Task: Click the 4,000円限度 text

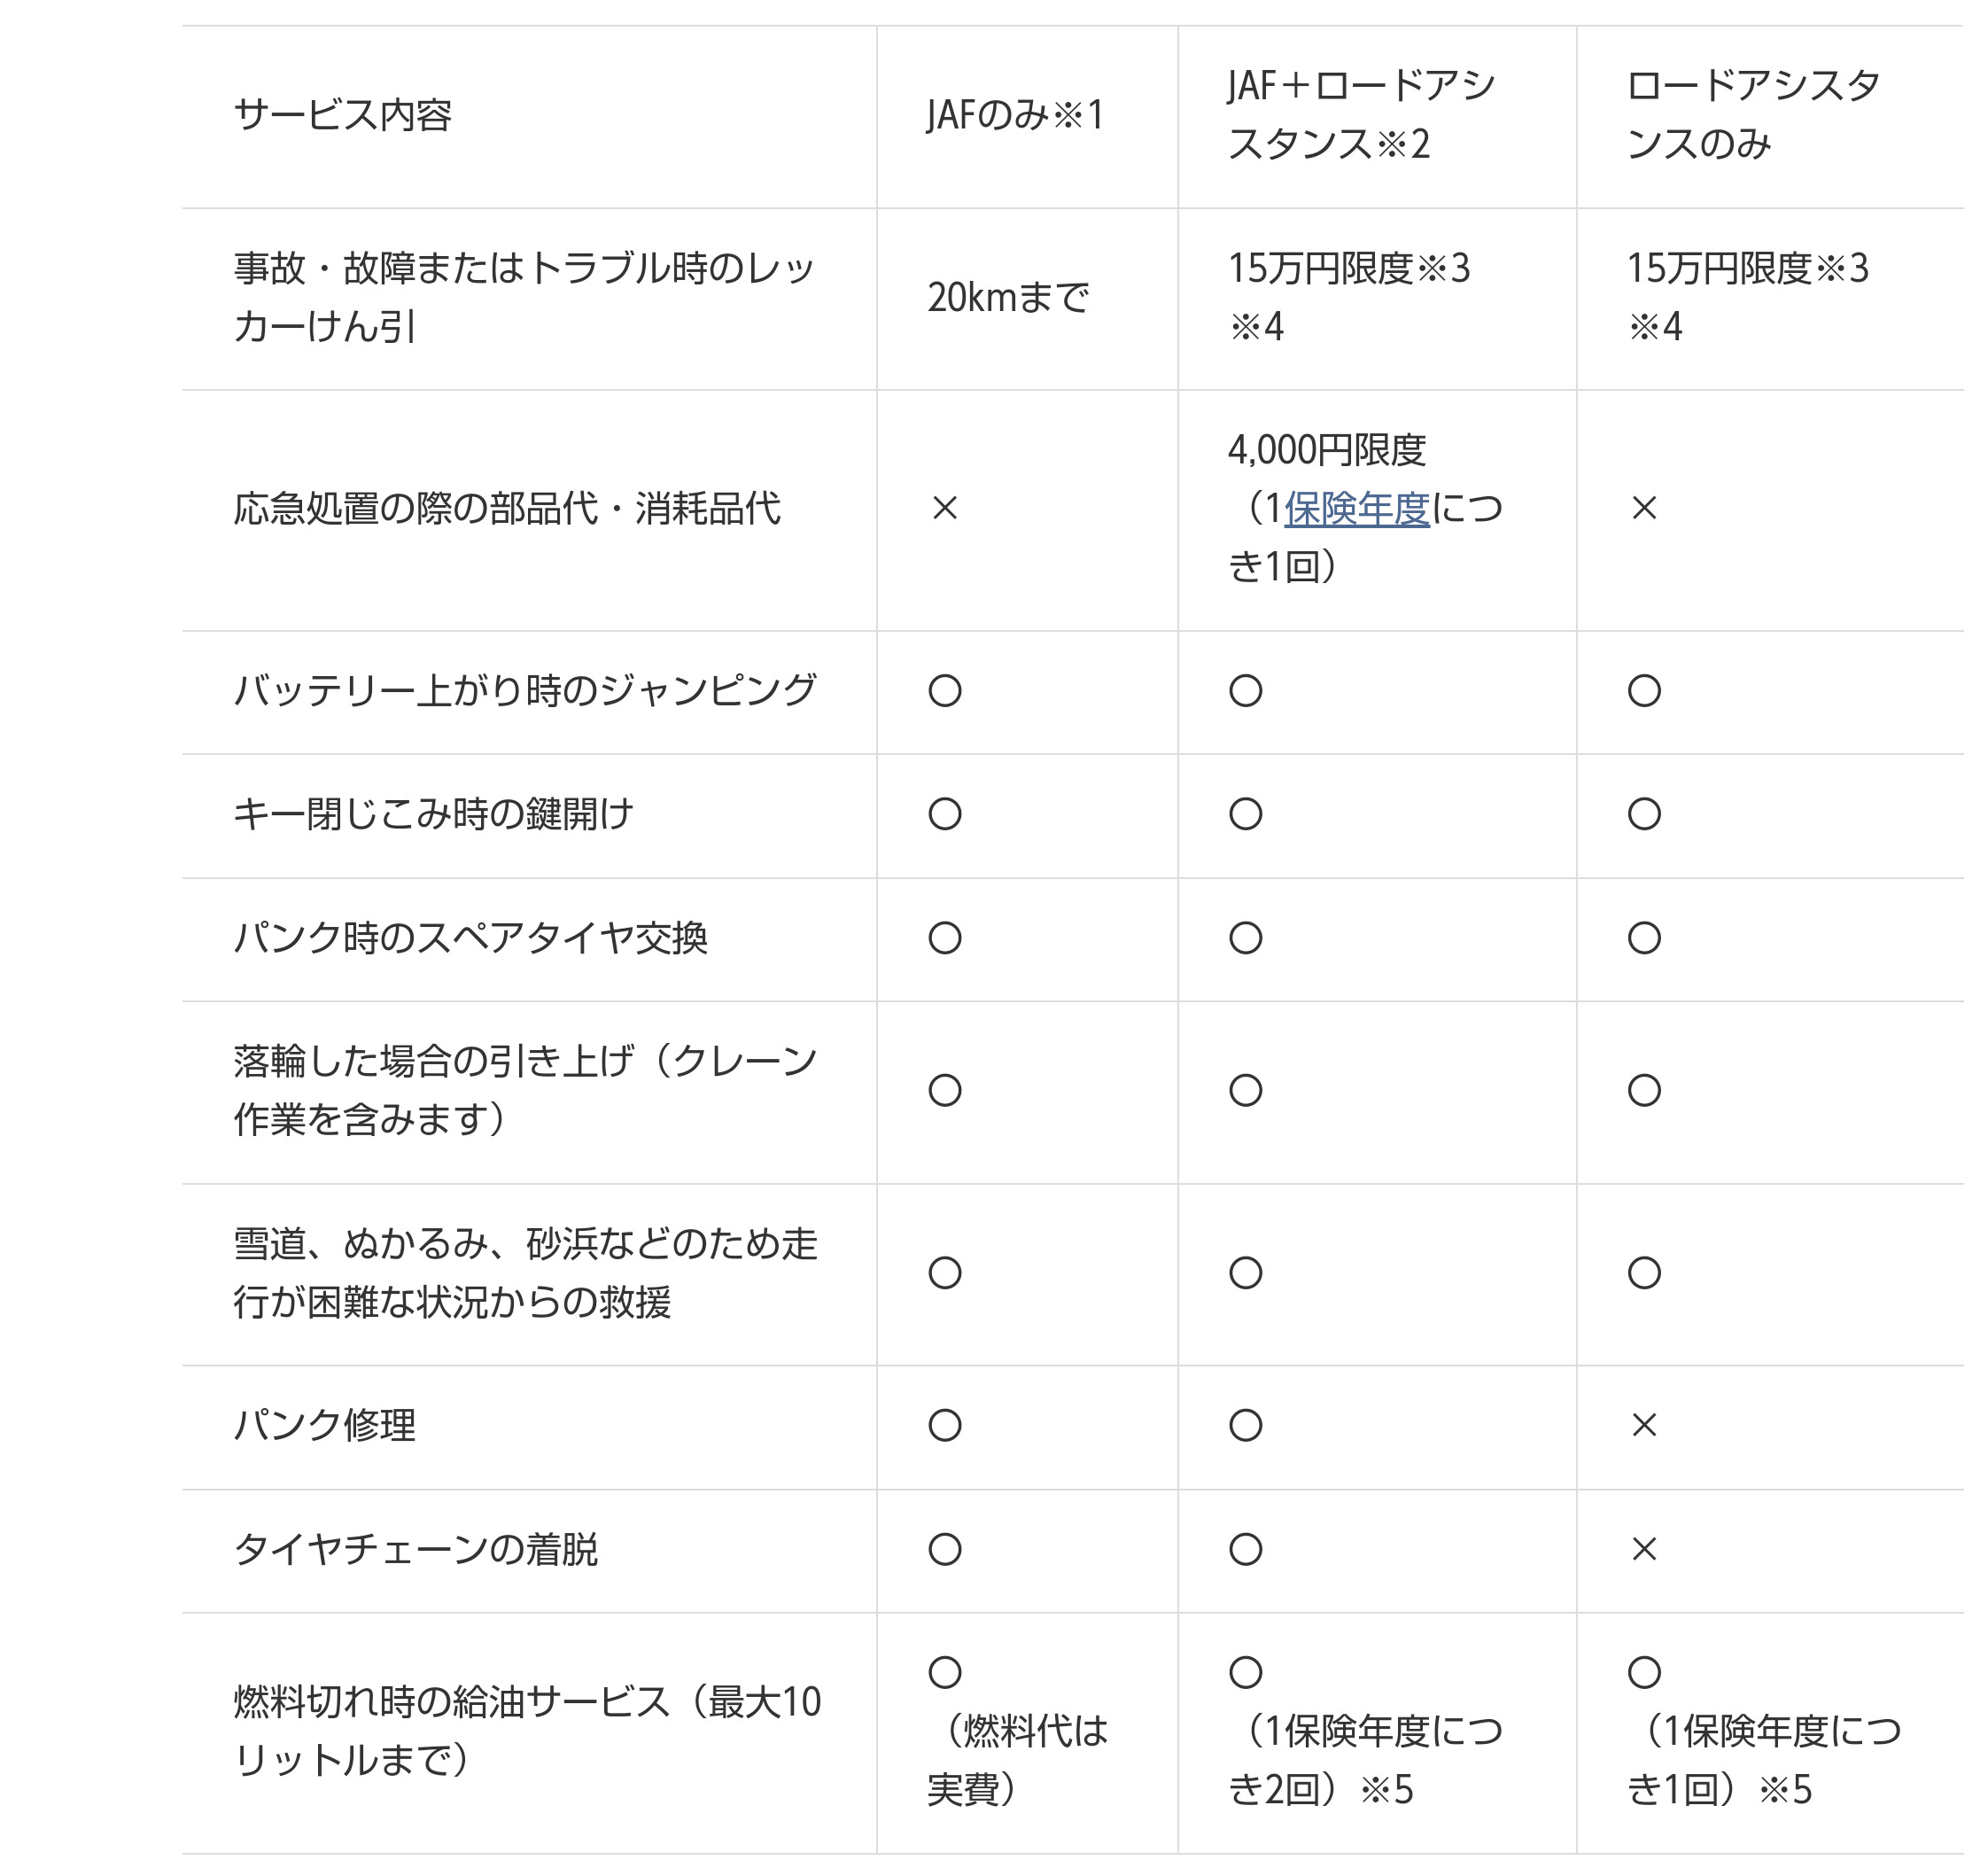Action: (1326, 450)
